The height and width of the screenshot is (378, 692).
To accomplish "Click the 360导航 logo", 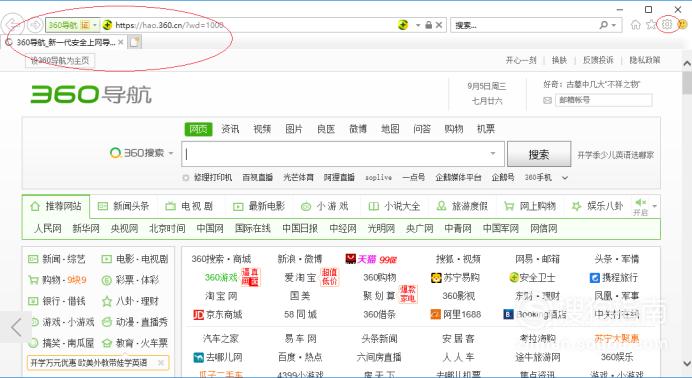I will [91, 94].
